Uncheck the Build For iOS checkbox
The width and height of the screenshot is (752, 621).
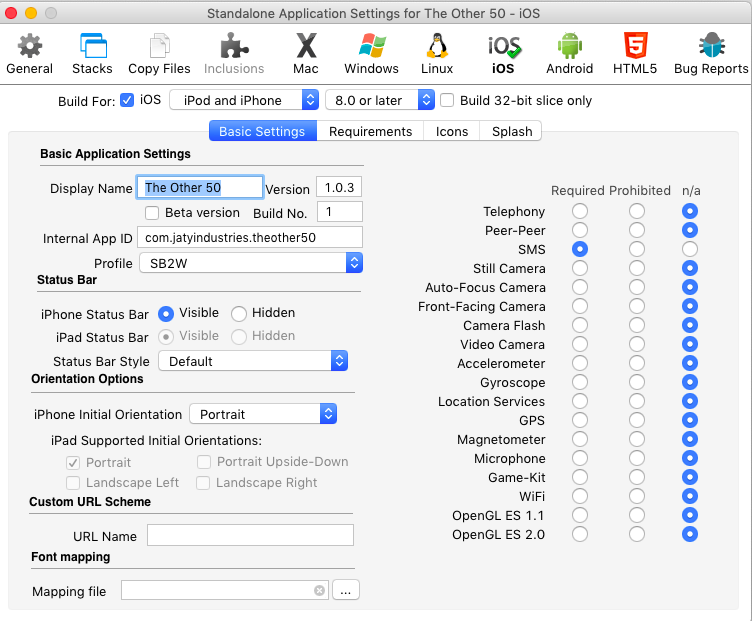127,100
